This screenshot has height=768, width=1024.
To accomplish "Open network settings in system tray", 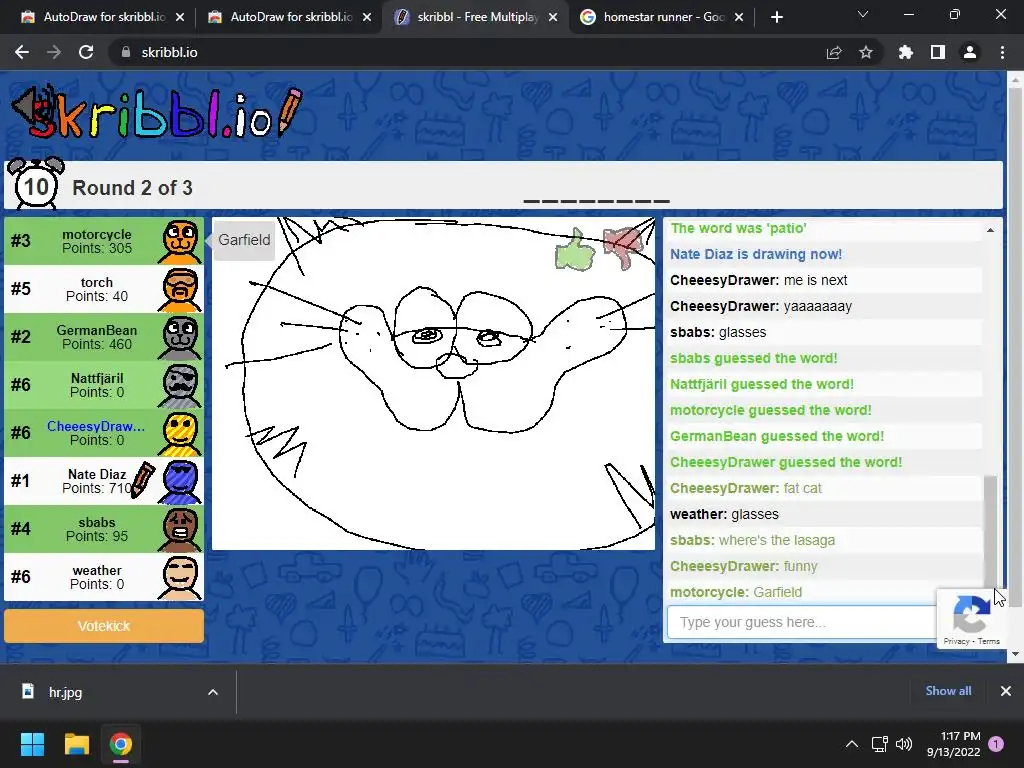I will 879,744.
